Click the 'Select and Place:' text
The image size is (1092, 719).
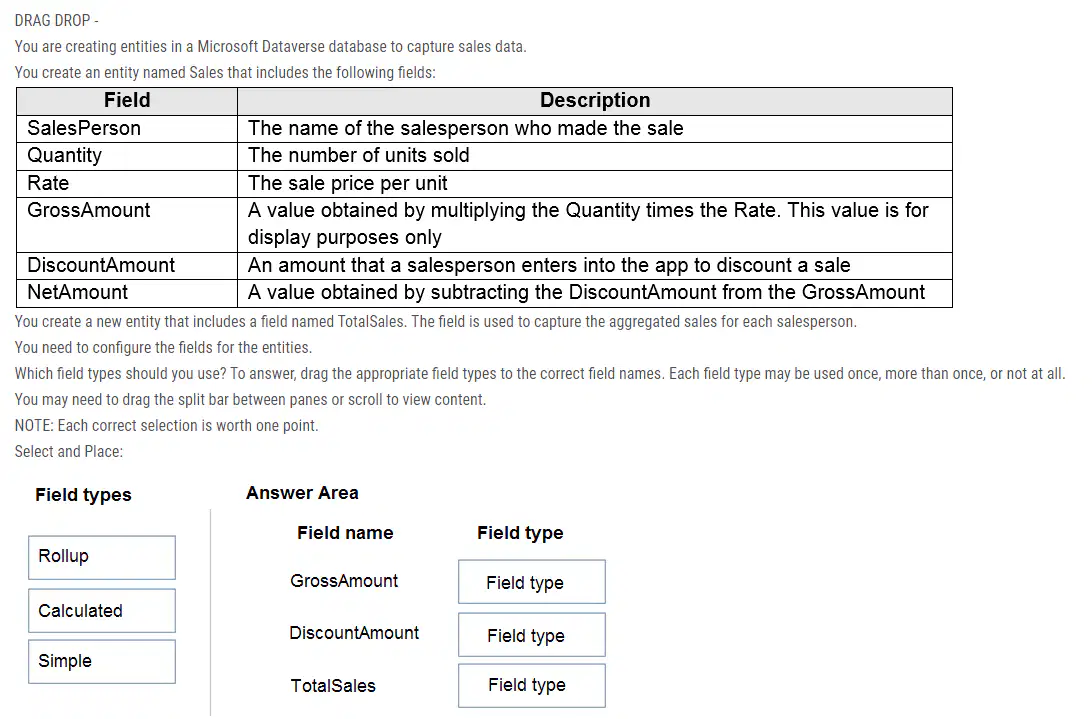69,451
